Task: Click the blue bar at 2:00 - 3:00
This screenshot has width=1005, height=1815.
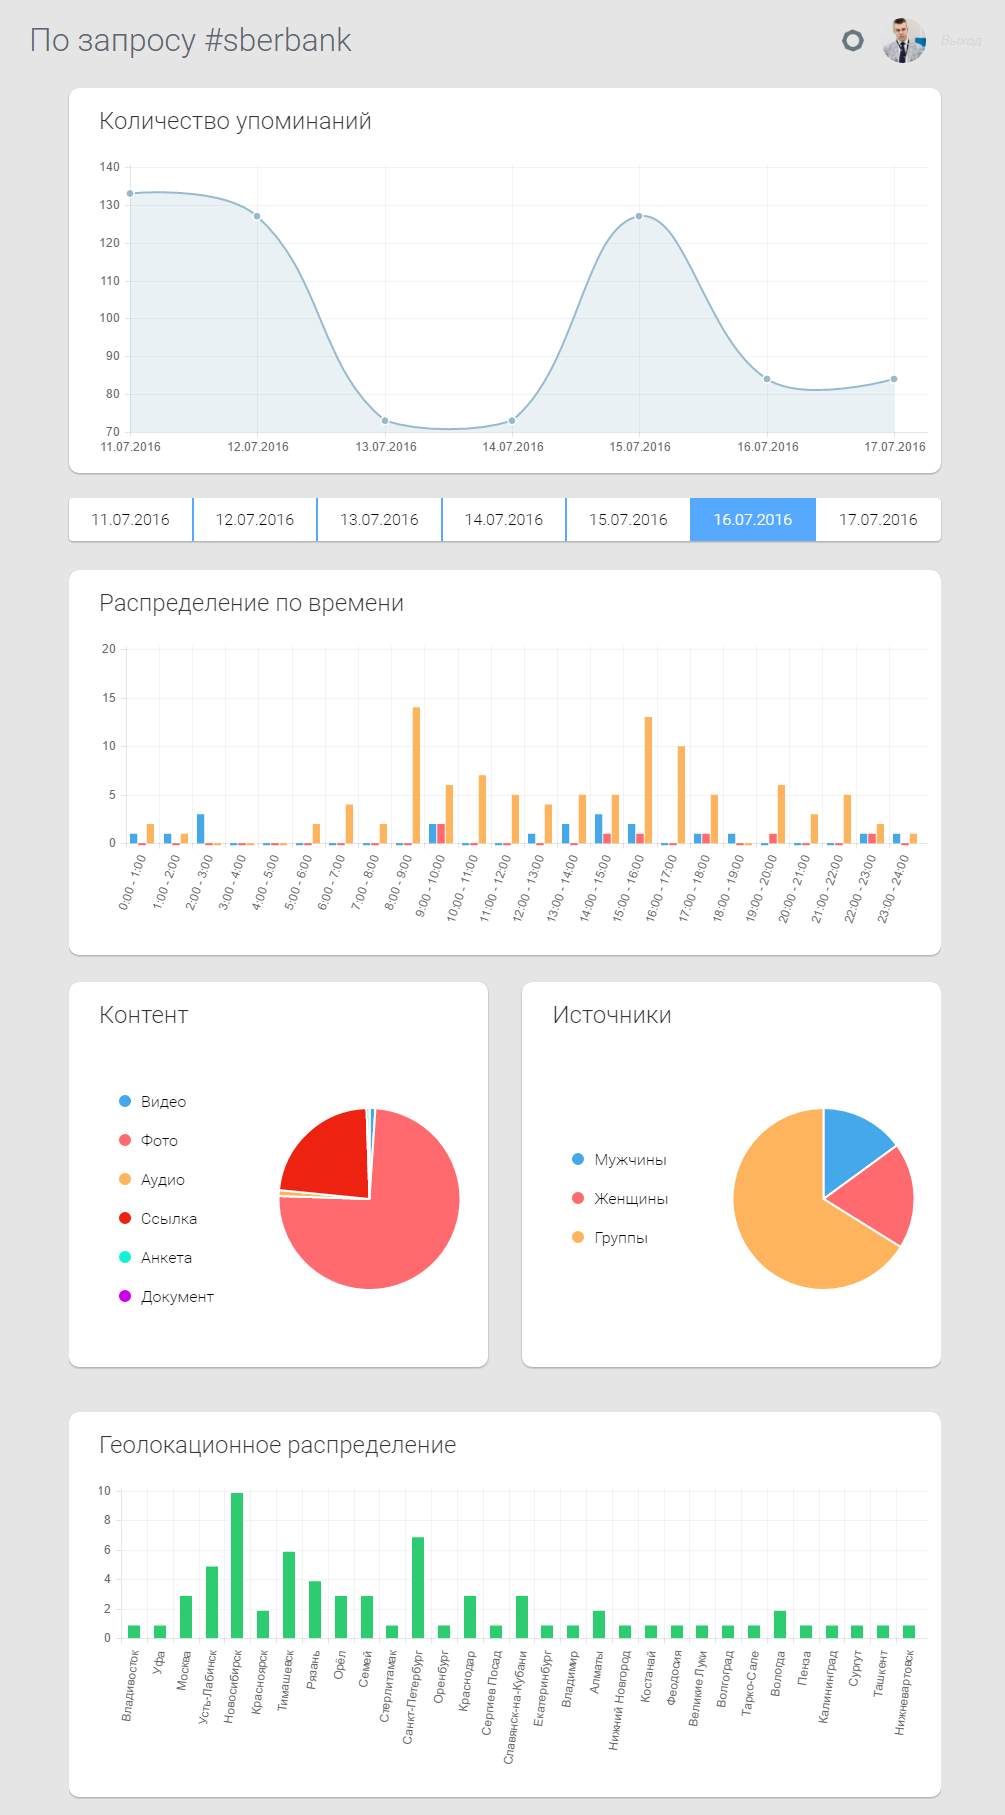Action: [200, 829]
